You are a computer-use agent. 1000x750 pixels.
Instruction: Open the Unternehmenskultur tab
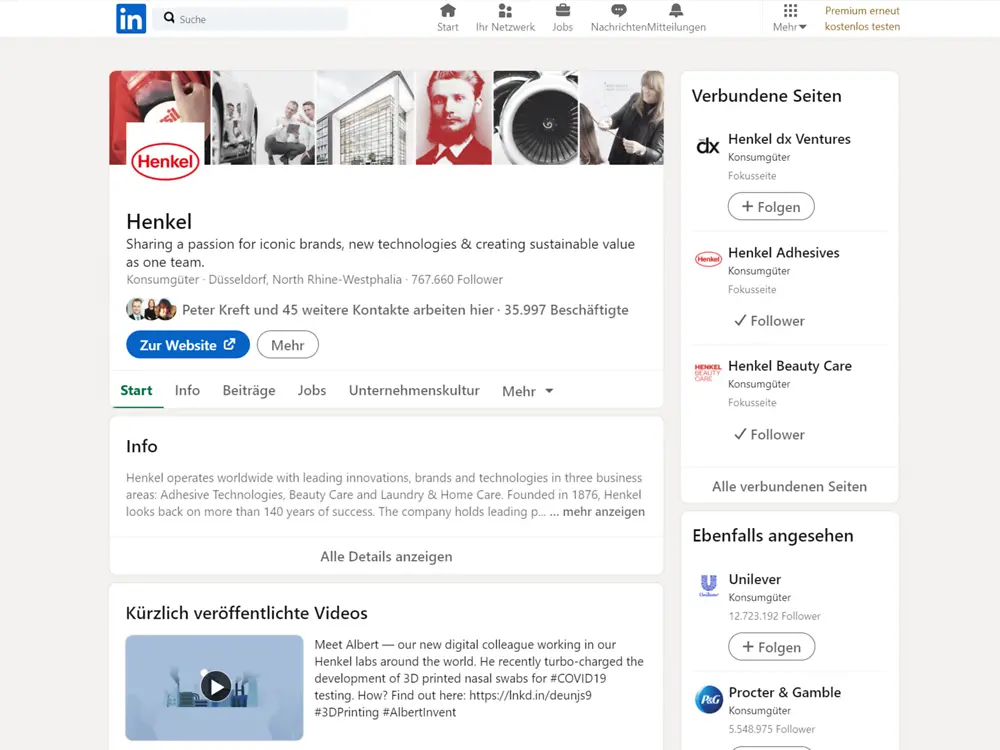point(414,390)
